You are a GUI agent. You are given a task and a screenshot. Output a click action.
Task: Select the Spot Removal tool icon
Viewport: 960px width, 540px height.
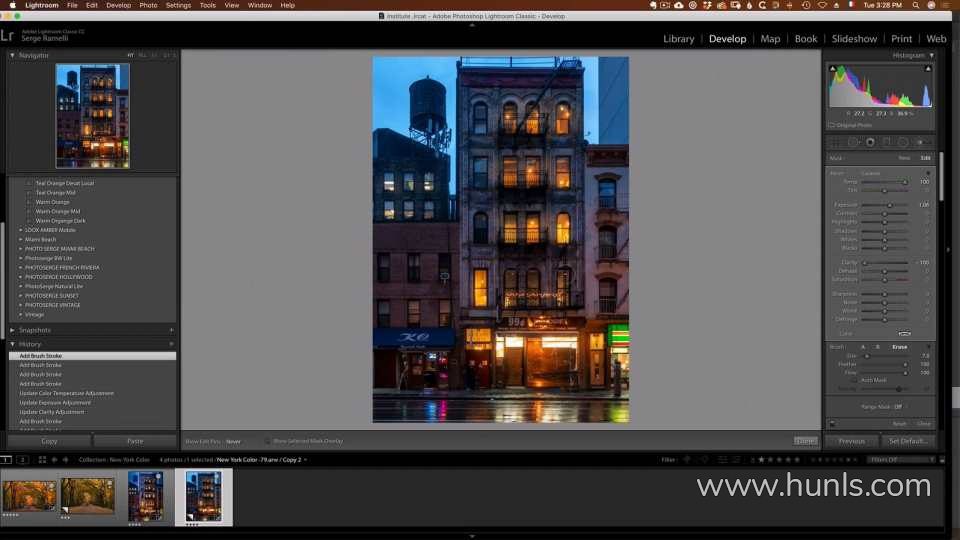[x=853, y=142]
